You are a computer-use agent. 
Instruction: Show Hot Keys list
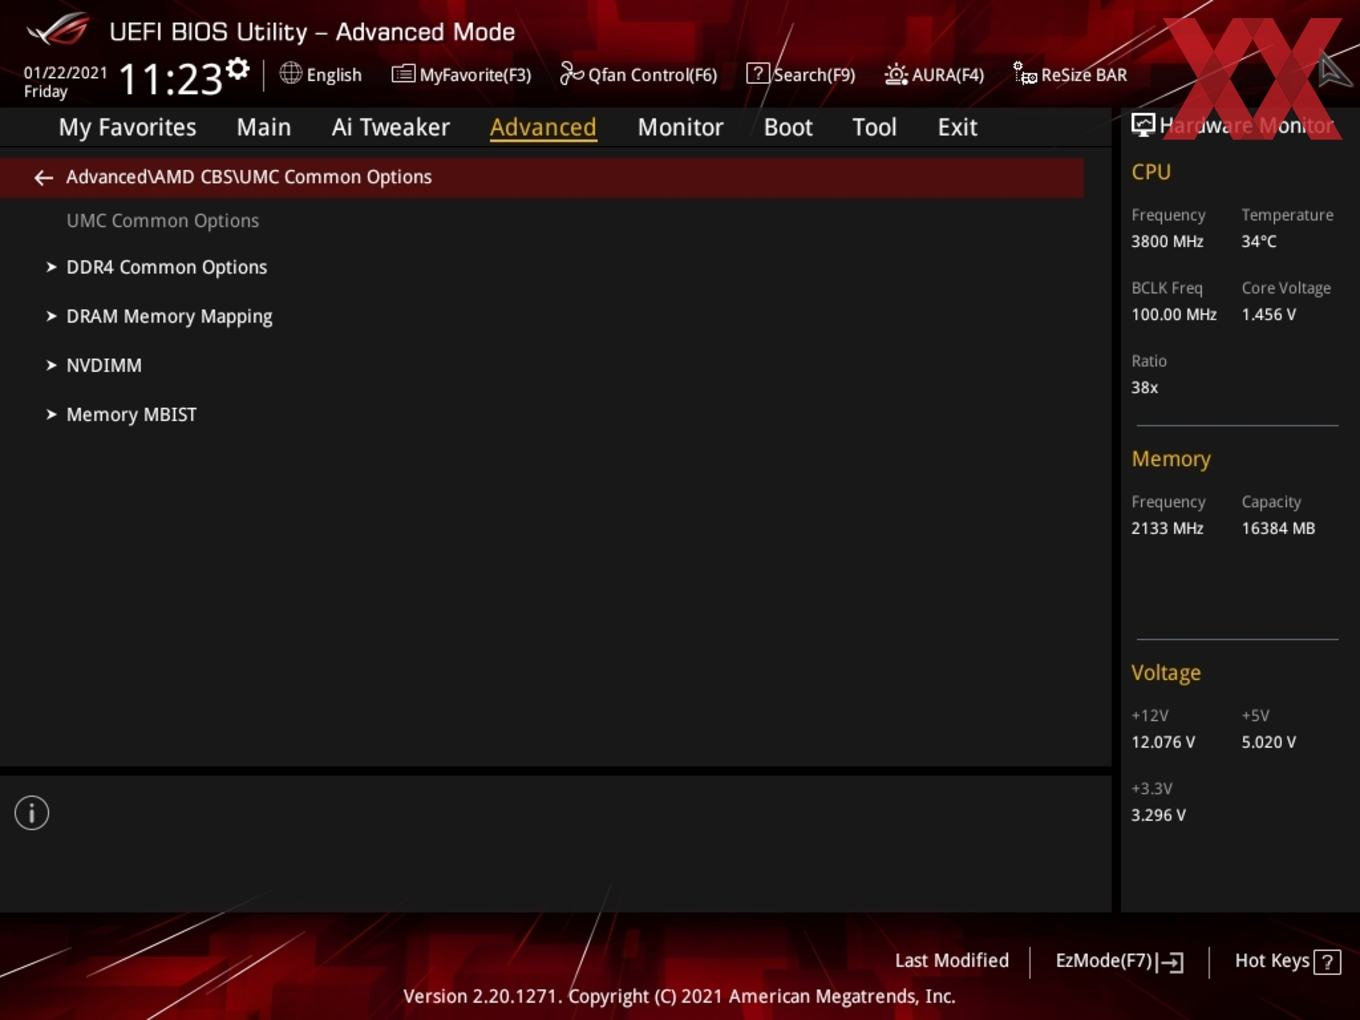1272,961
